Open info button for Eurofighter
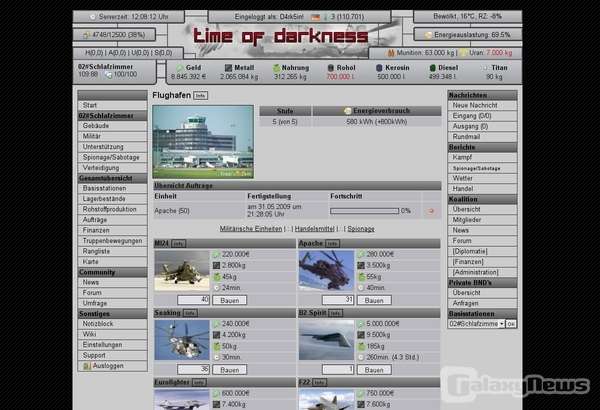 (x=199, y=382)
